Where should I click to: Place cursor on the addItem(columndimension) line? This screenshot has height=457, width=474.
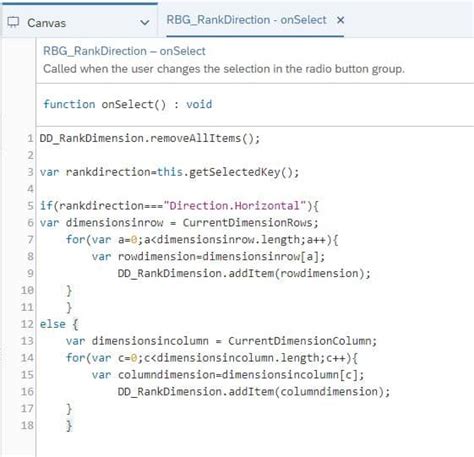click(254, 392)
